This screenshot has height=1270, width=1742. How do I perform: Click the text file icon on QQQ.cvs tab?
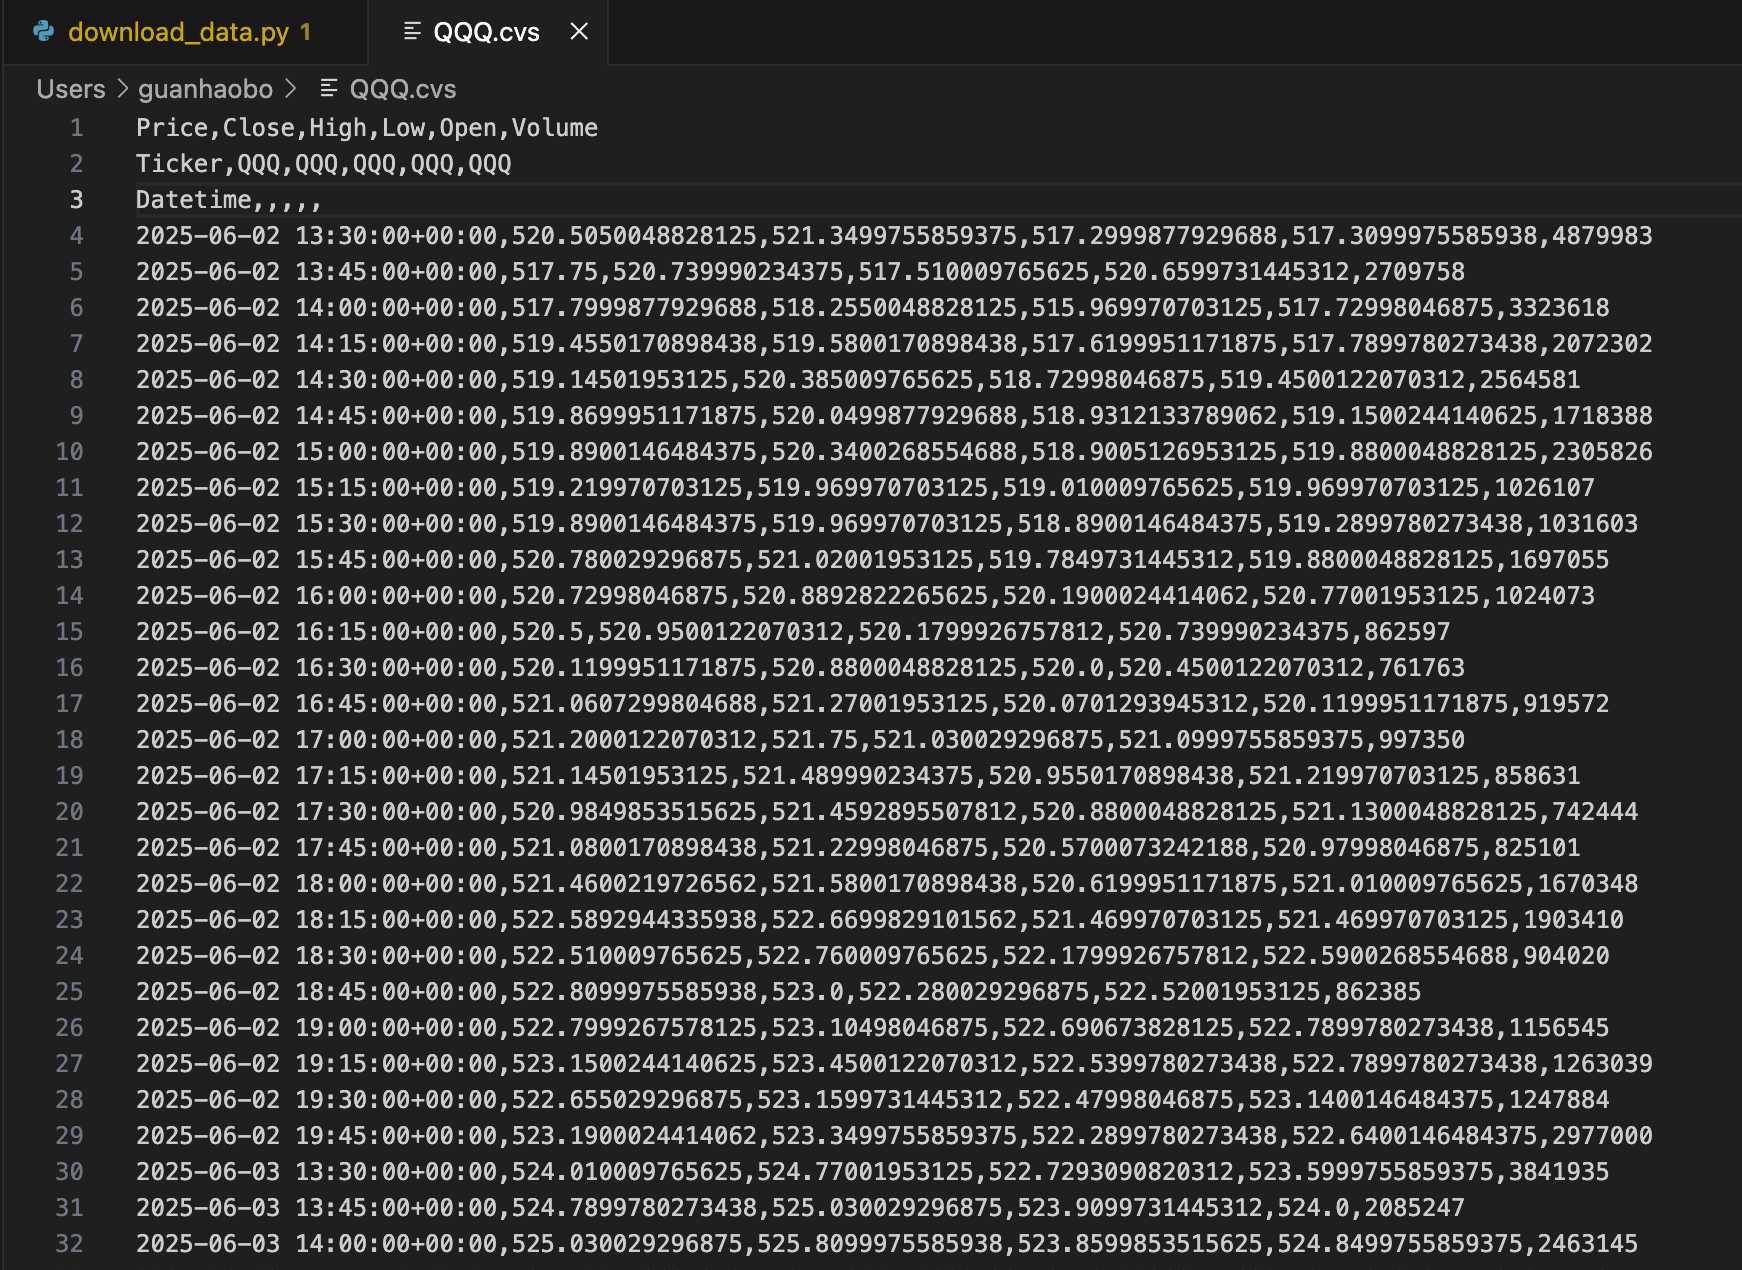coord(411,32)
